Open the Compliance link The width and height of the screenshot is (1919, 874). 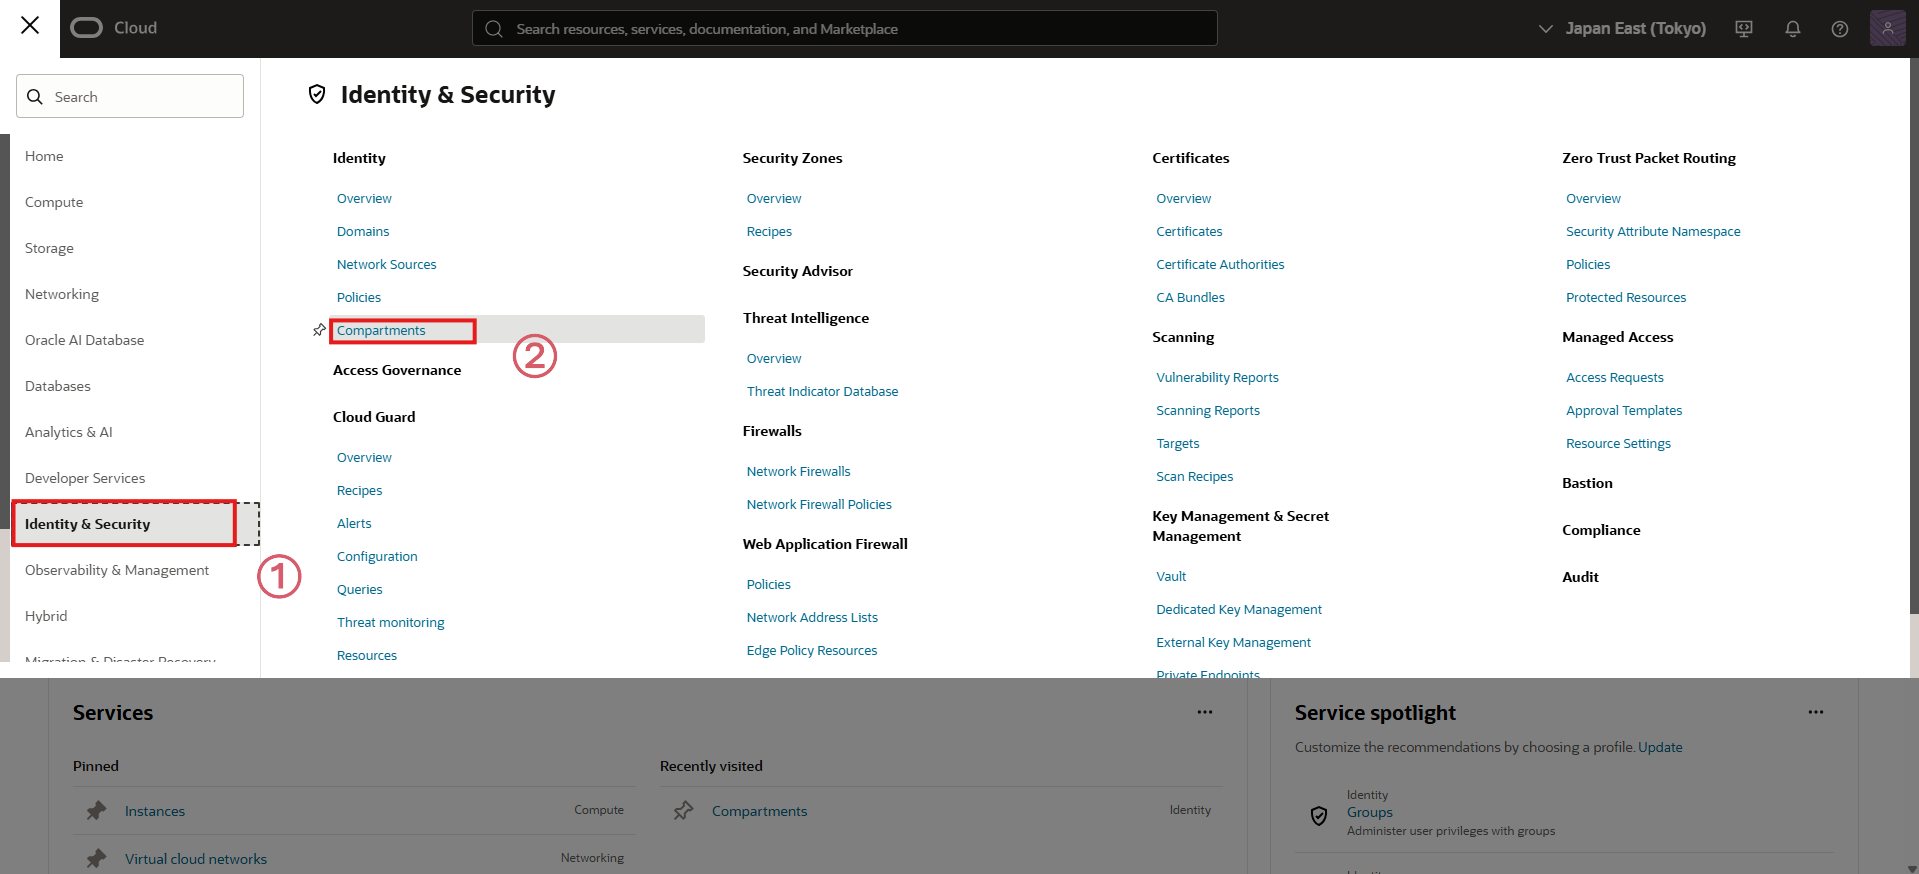pyautogui.click(x=1601, y=530)
